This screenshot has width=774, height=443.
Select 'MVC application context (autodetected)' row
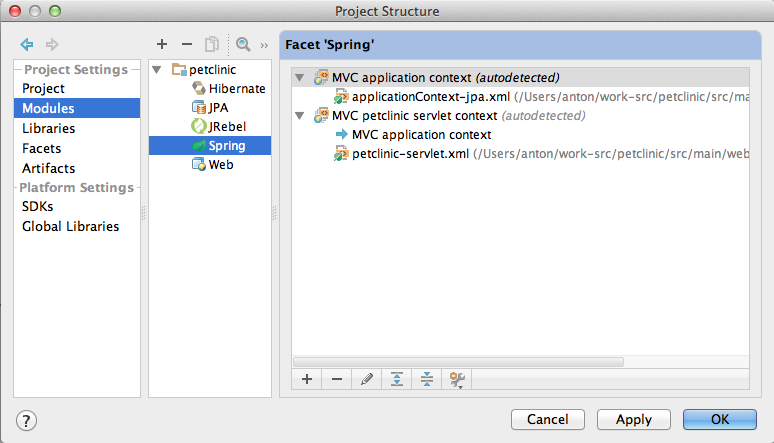click(520, 78)
